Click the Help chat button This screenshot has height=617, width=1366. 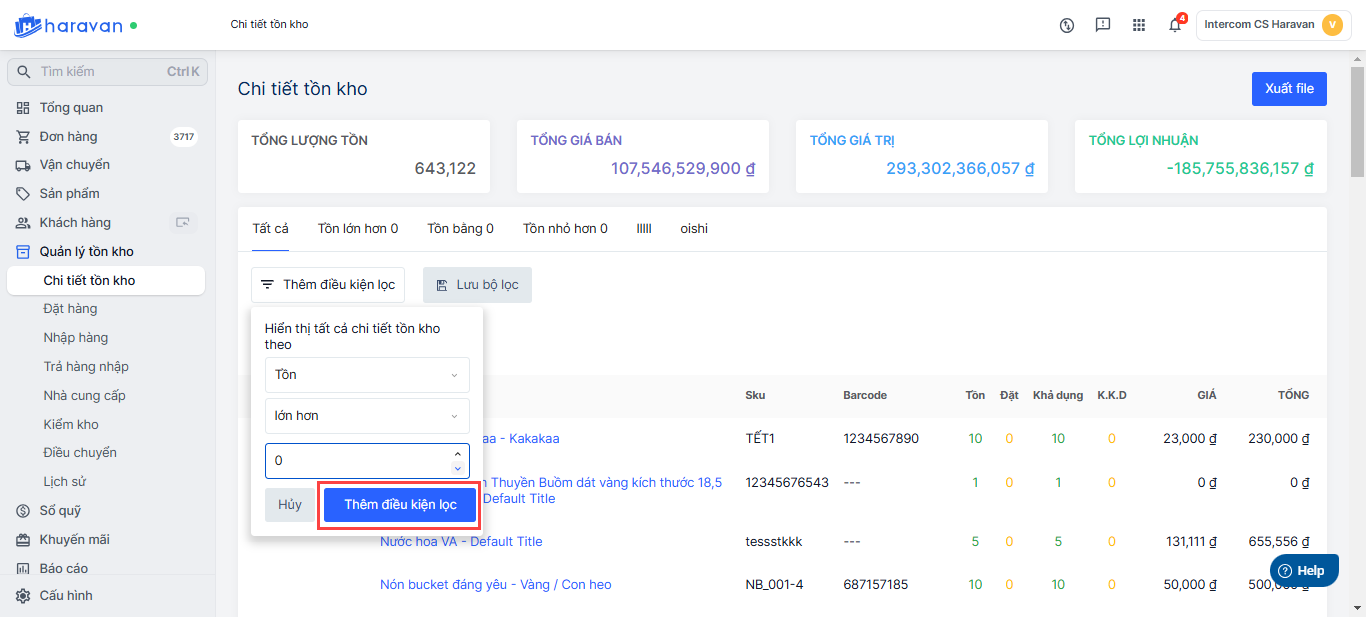click(x=1304, y=570)
